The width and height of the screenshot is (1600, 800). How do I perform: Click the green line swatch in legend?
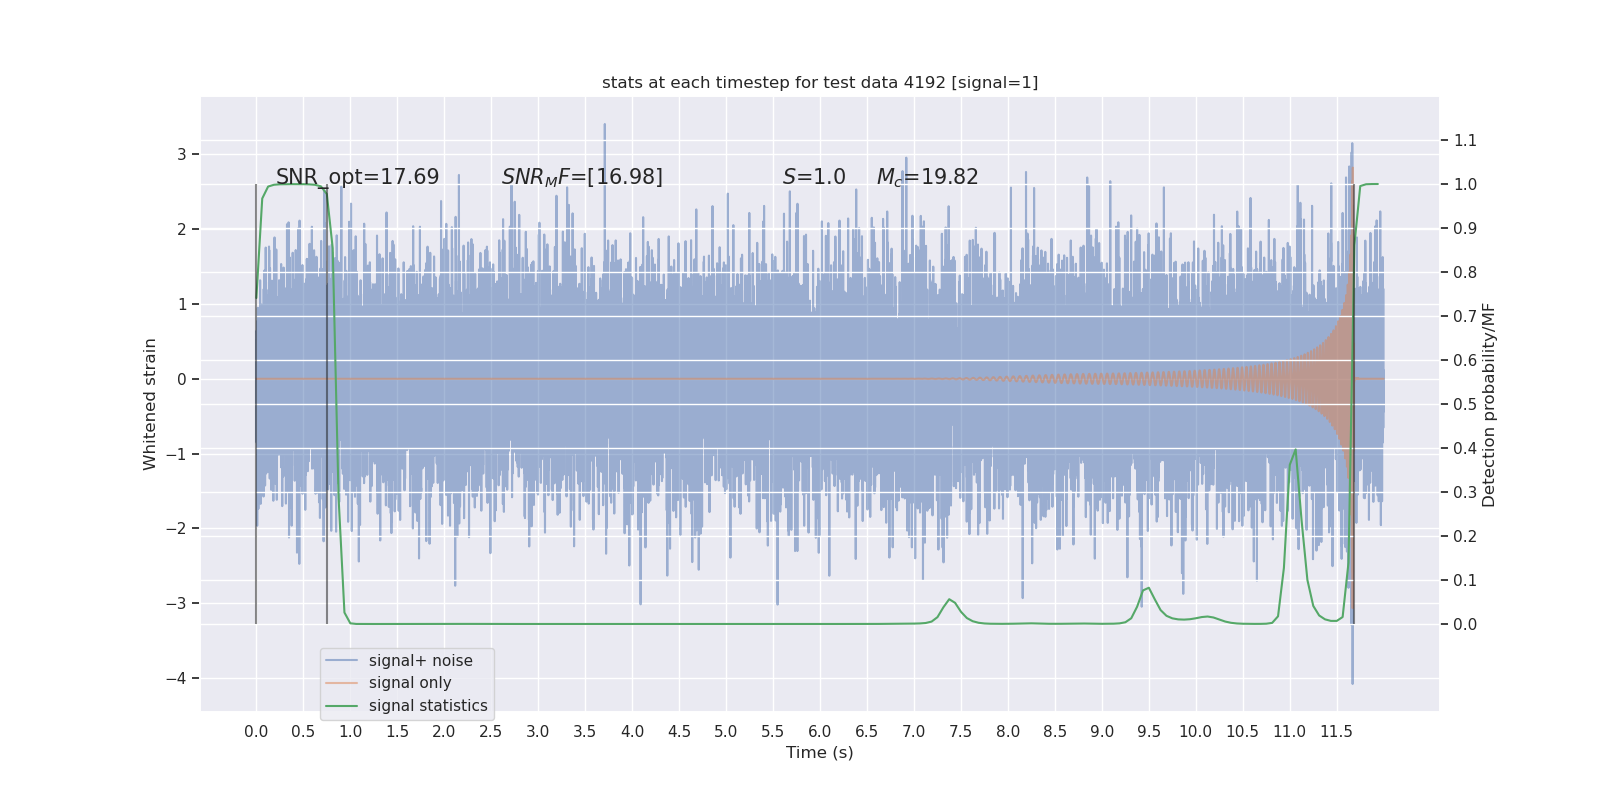341,706
